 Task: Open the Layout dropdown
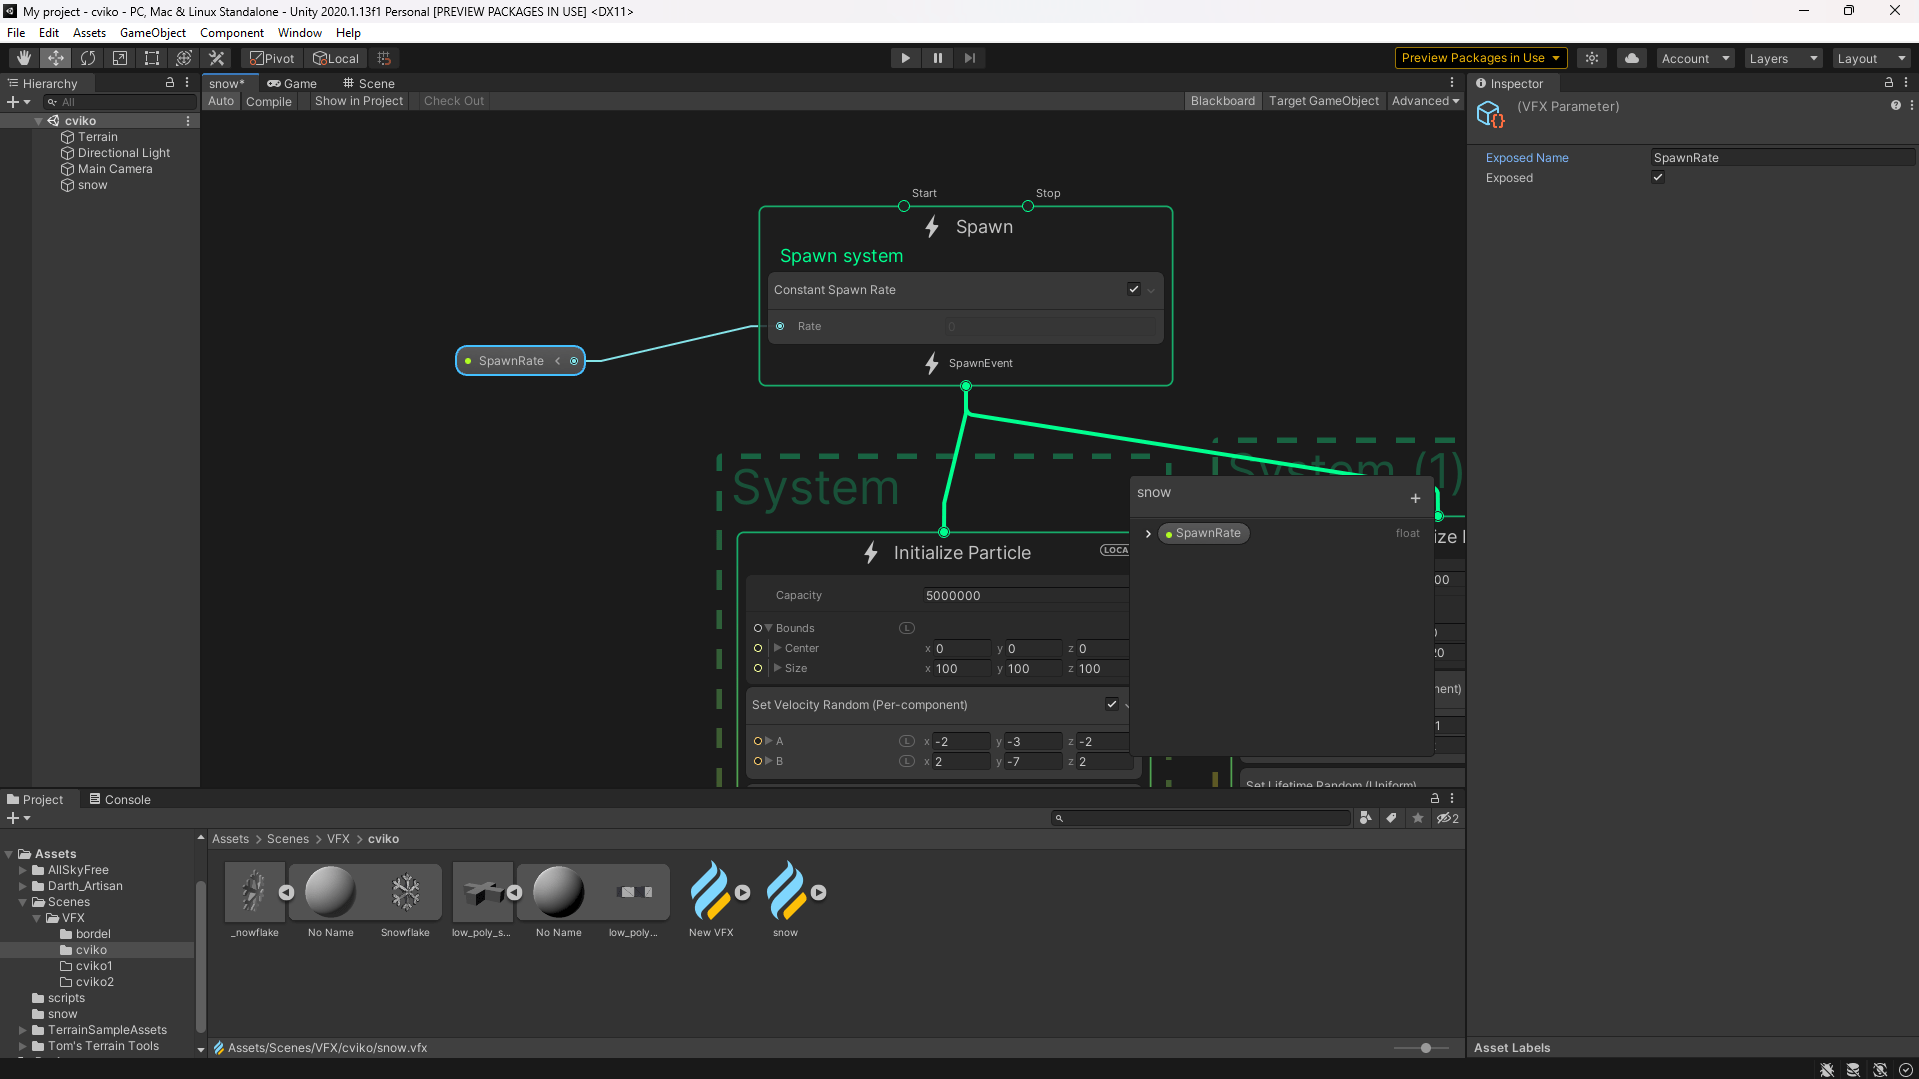coord(1871,58)
